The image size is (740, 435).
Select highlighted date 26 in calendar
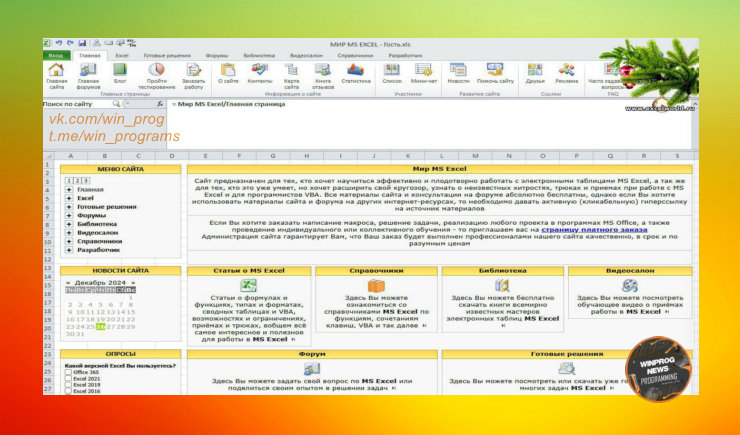coord(100,326)
